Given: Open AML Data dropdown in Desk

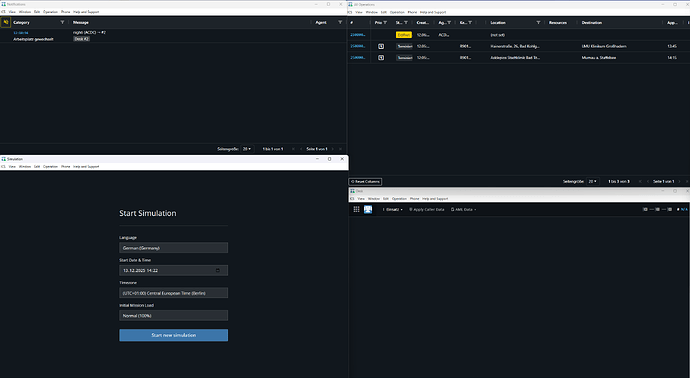Looking at the screenshot, I should coord(463,210).
